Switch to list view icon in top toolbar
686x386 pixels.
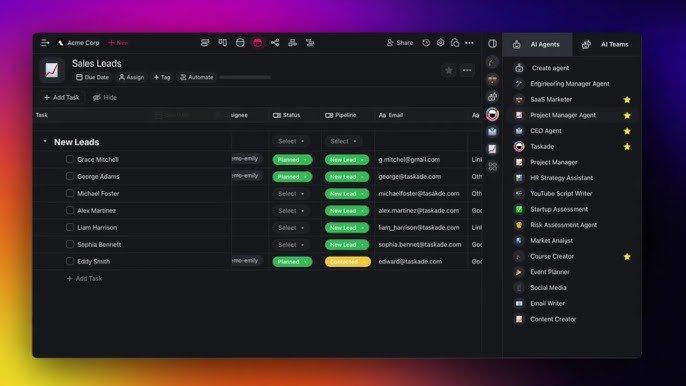[x=205, y=43]
